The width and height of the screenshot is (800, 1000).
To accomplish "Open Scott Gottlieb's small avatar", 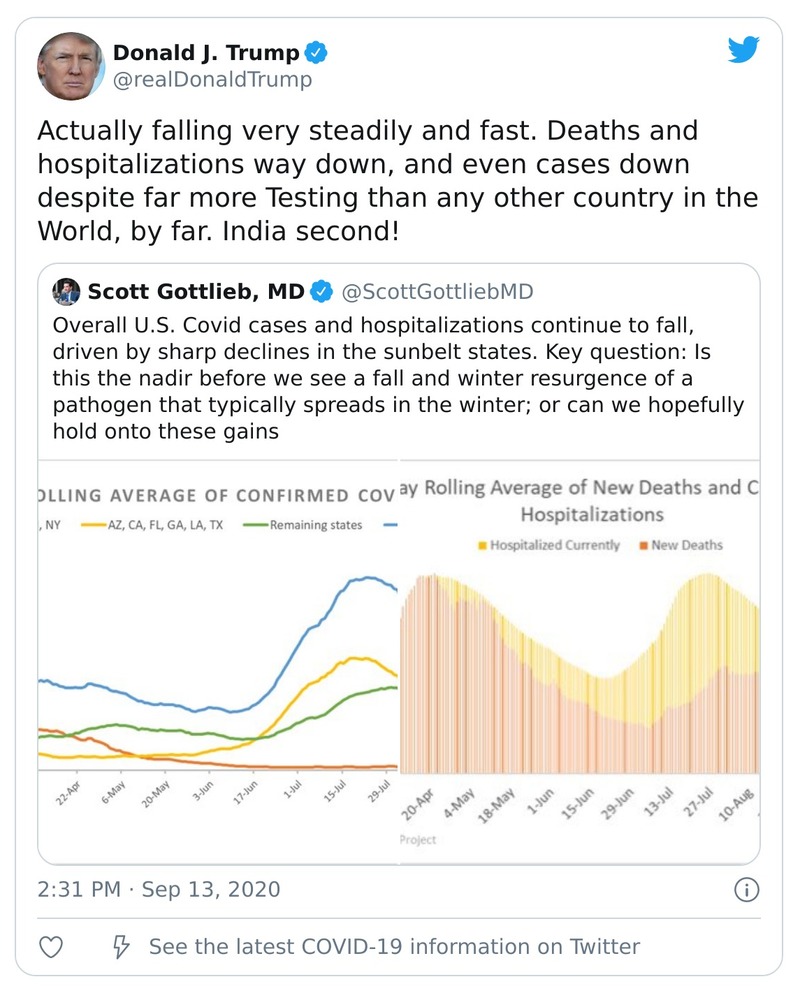I will (x=67, y=292).
